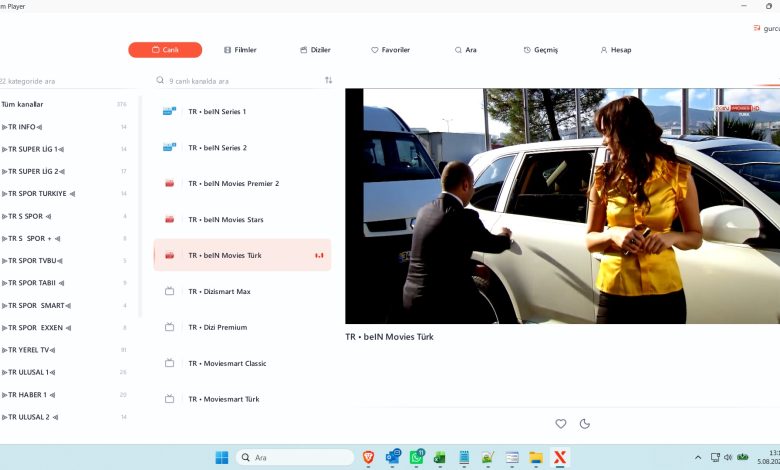This screenshot has height=470, width=780.
Task: Click the red X player taskbar icon
Action: [x=560, y=457]
